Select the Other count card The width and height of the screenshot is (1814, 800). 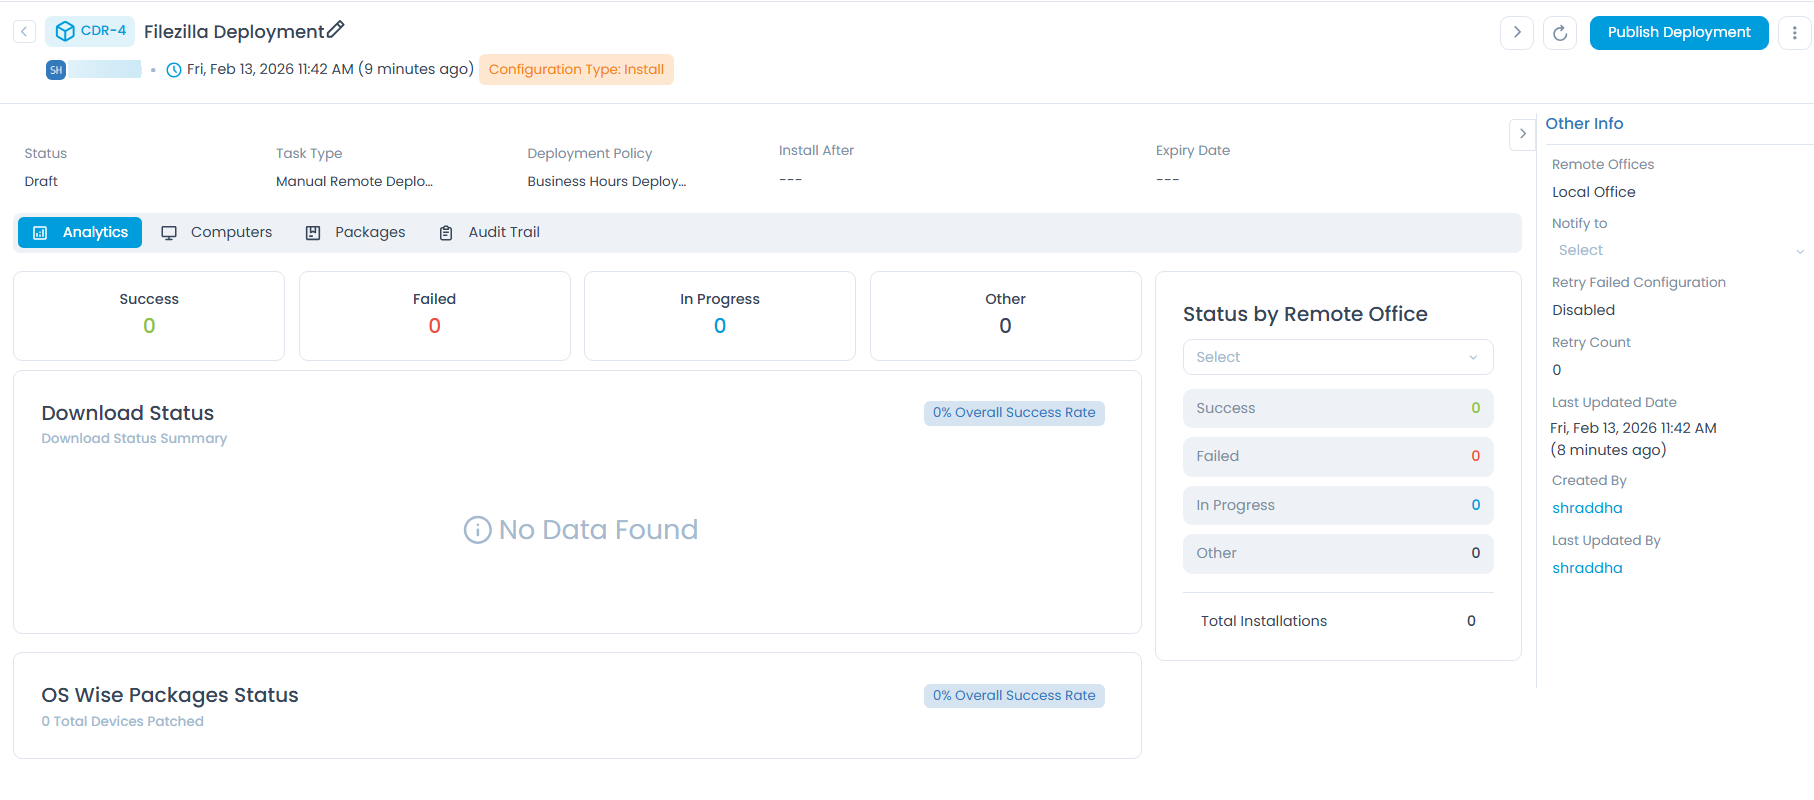pyautogui.click(x=1006, y=316)
